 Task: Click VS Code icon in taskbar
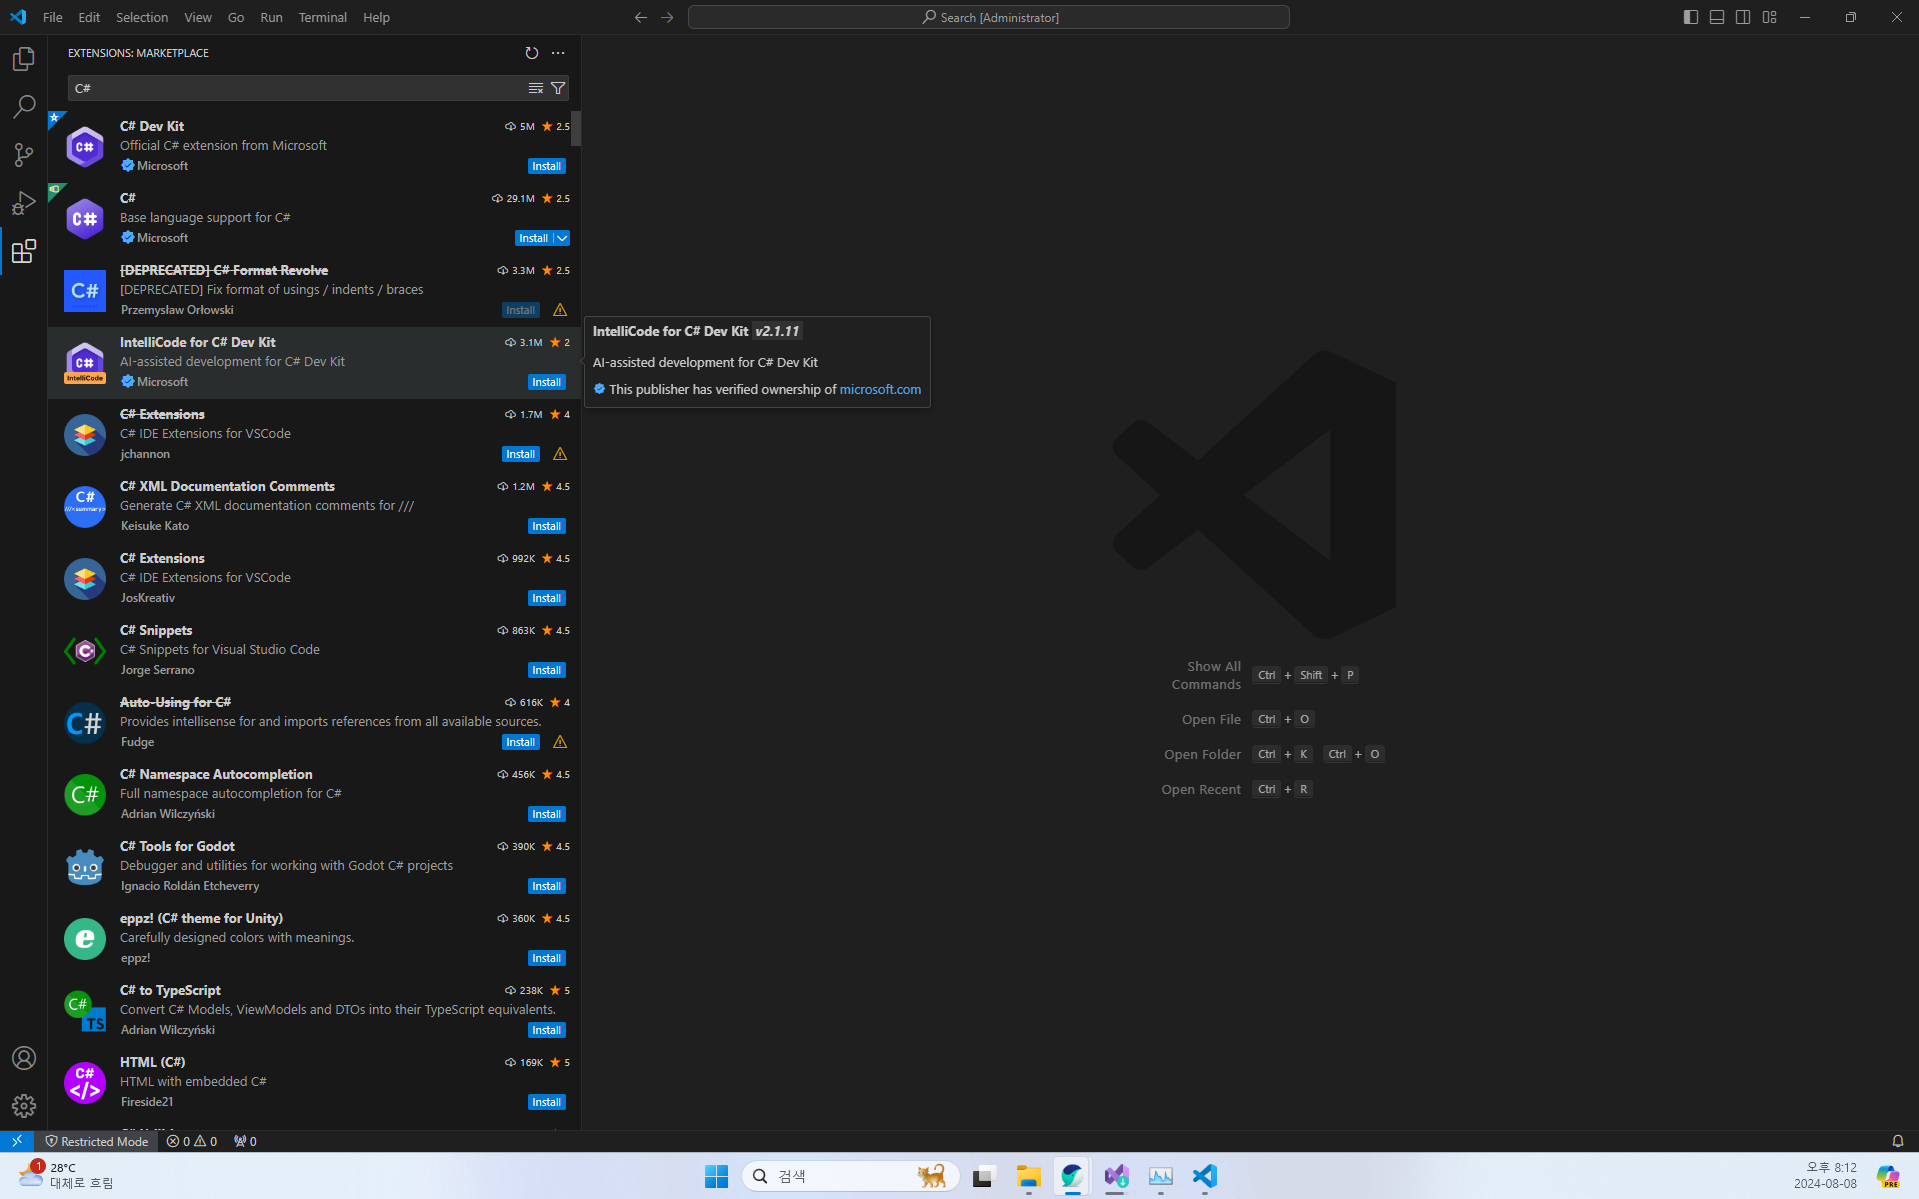tap(1205, 1176)
